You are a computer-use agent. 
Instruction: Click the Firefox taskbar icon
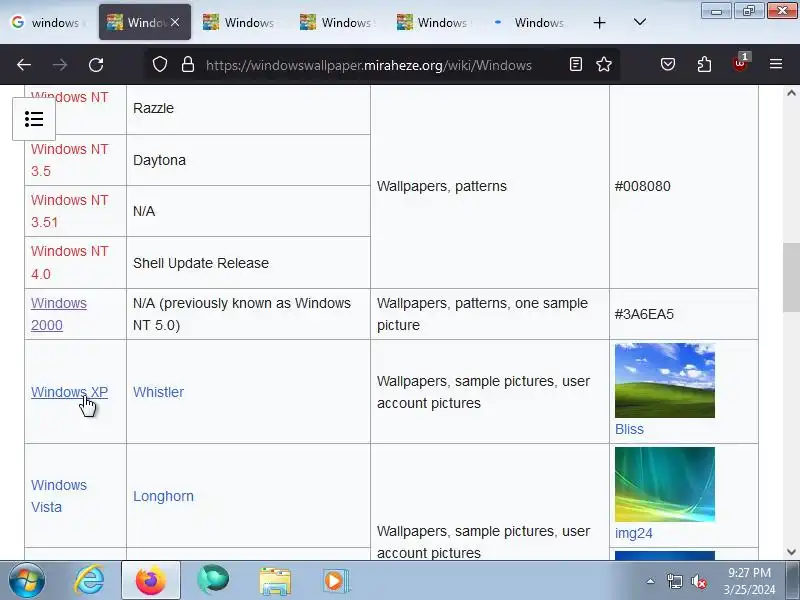click(151, 581)
